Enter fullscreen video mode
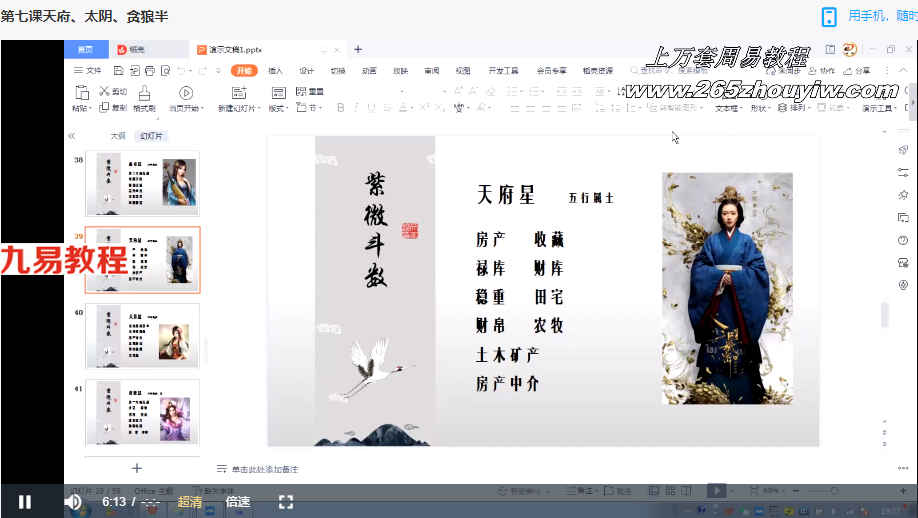The image size is (918, 518). 286,502
